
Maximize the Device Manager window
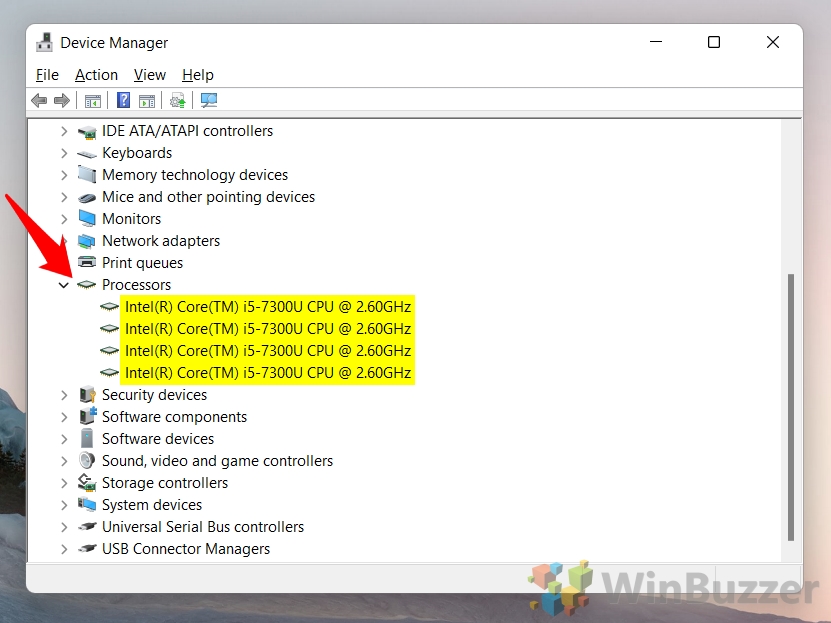point(714,42)
